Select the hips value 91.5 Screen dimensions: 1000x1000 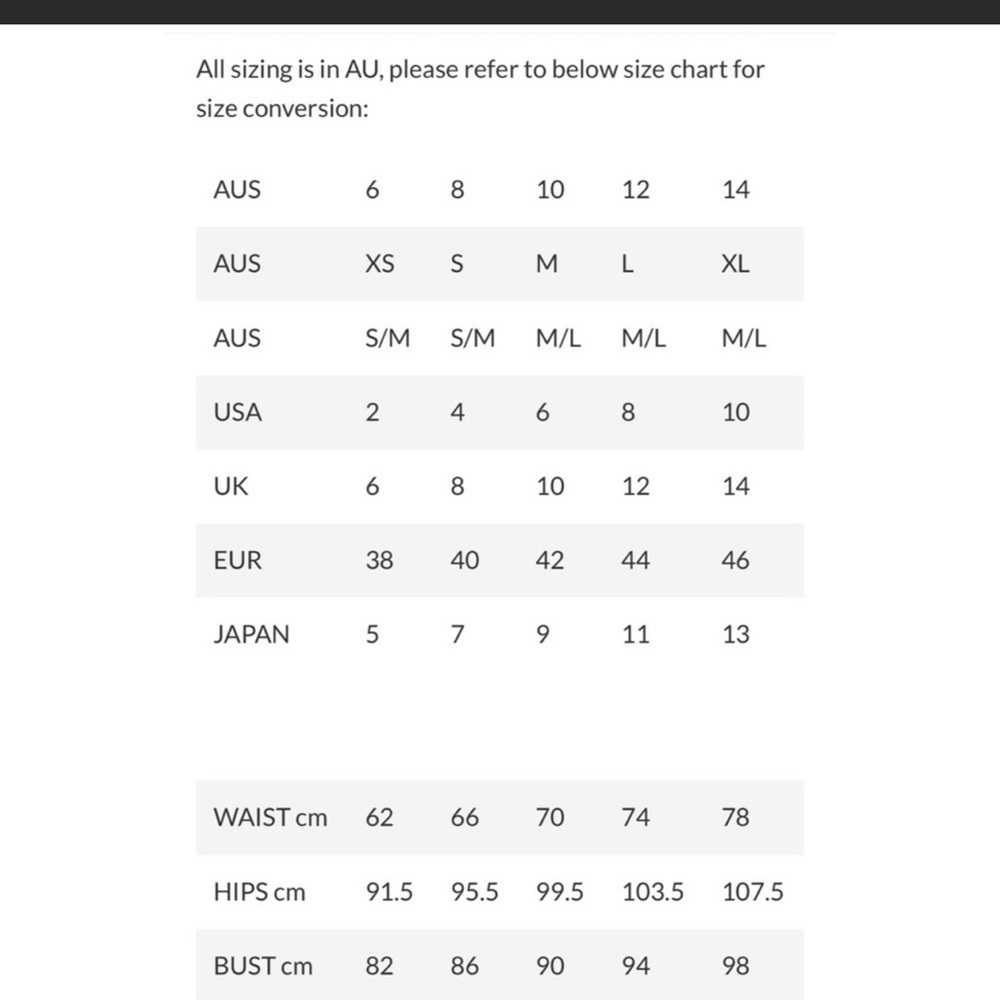coord(389,892)
